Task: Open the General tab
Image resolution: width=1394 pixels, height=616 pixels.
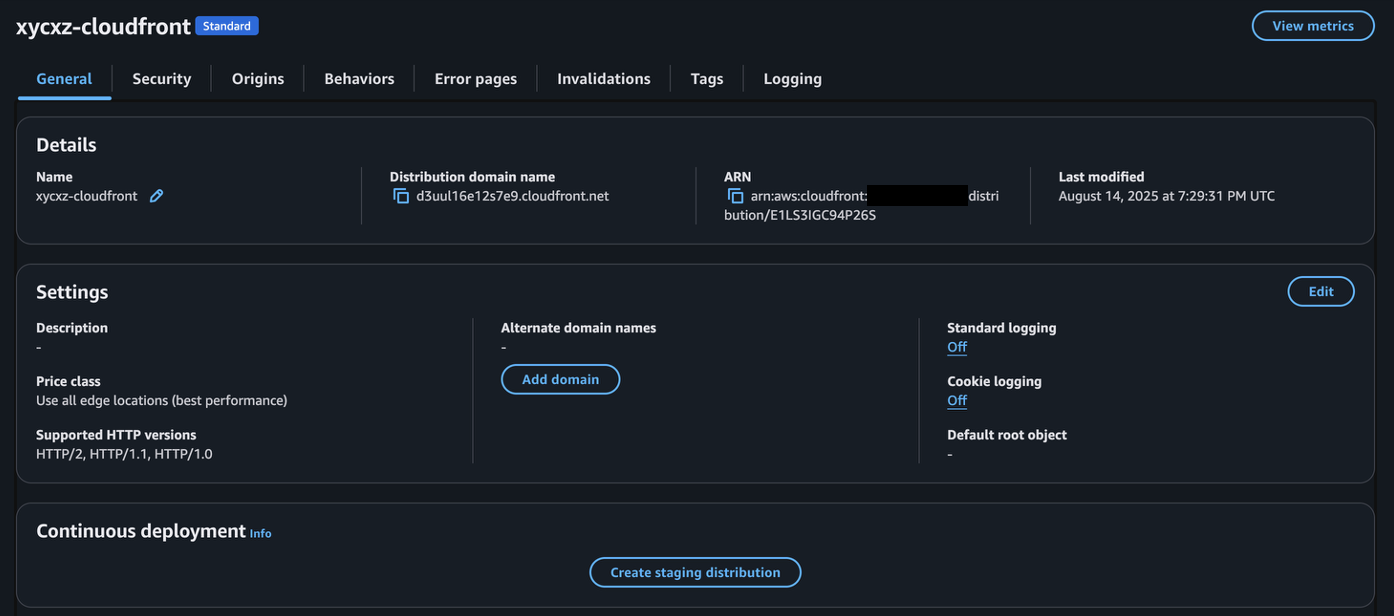Action: [x=64, y=79]
